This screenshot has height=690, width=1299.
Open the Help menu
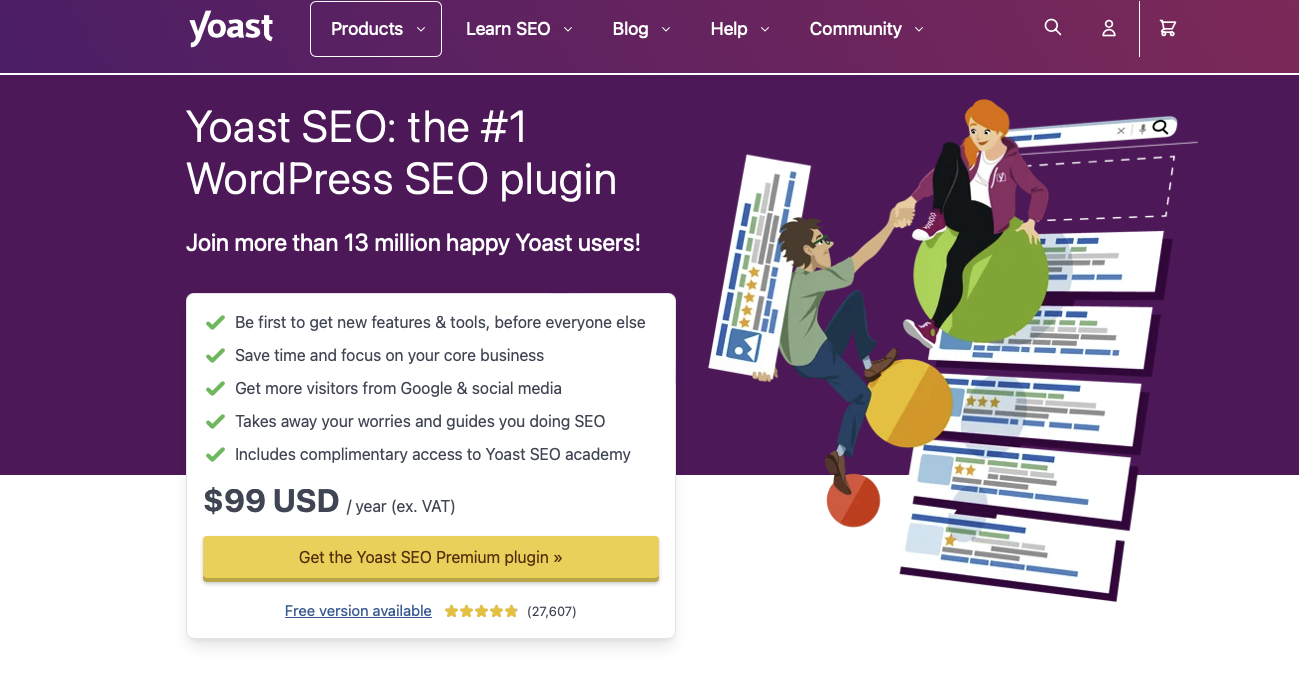pyautogui.click(x=740, y=29)
